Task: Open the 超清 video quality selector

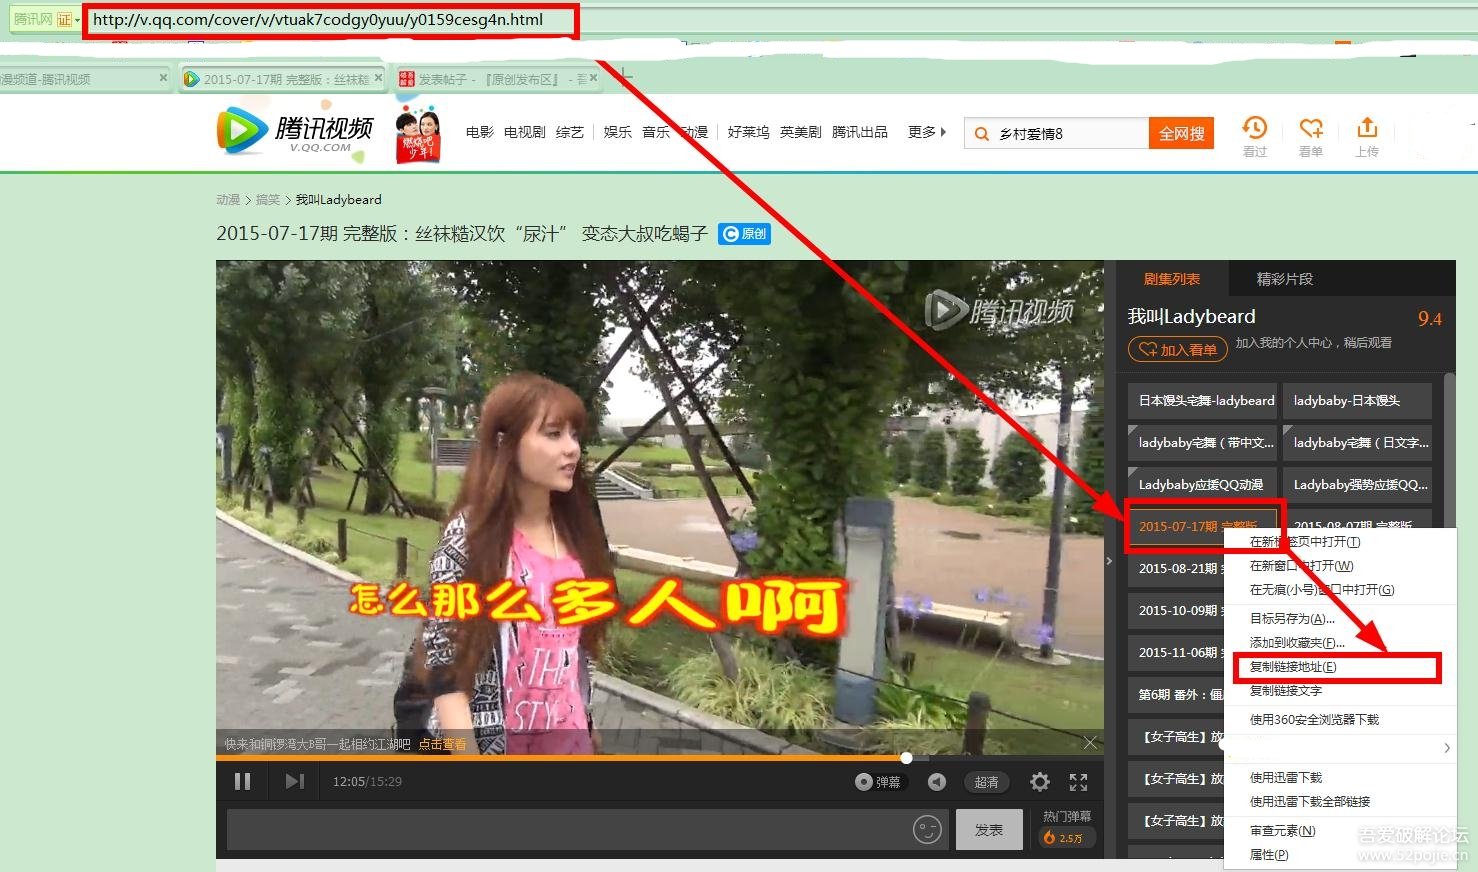Action: (986, 782)
